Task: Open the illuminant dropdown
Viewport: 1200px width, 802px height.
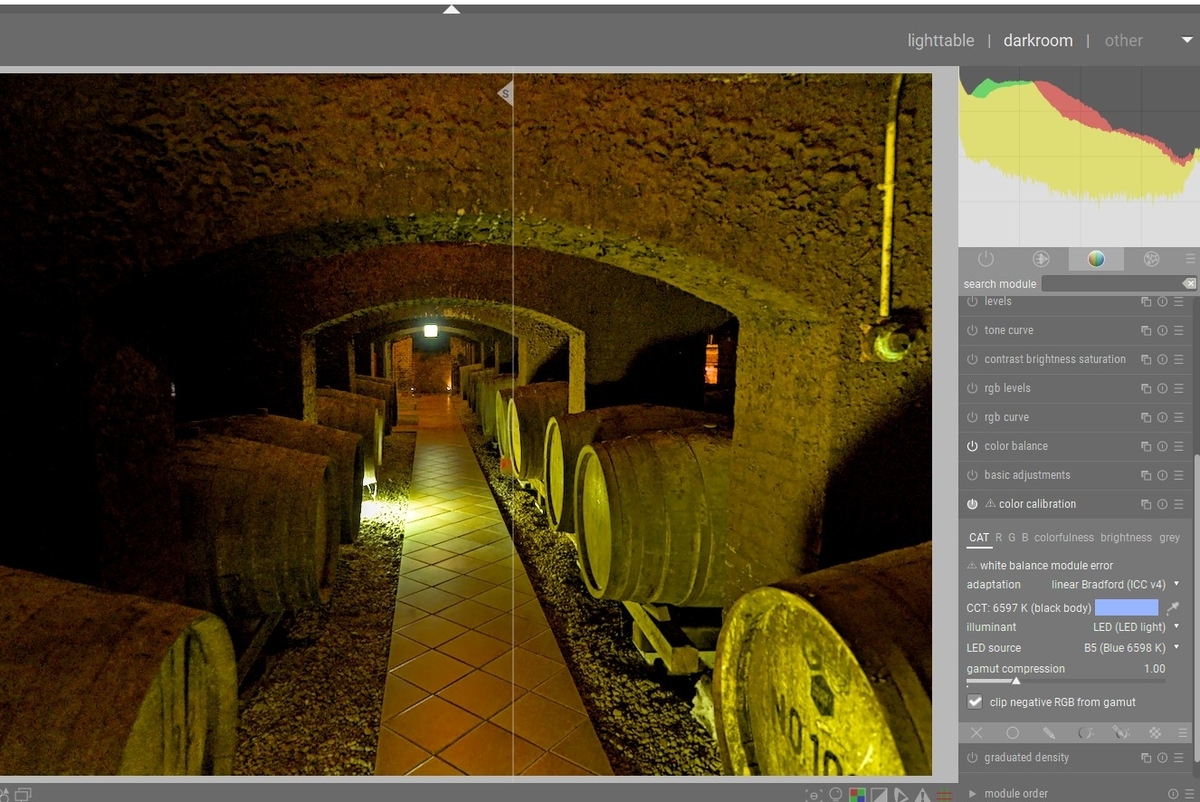Action: (1073, 627)
